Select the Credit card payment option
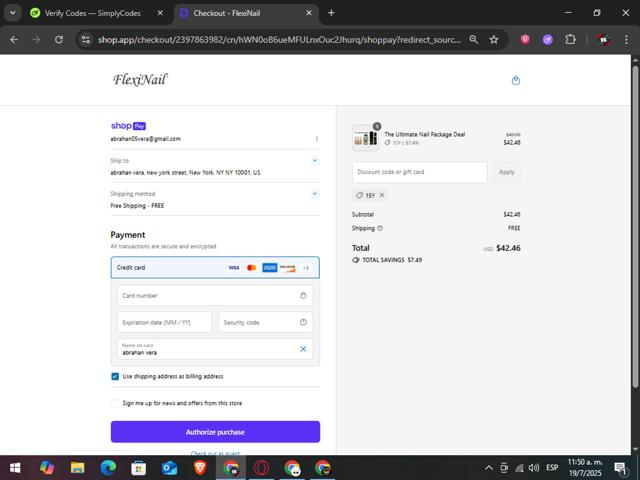 click(x=215, y=268)
